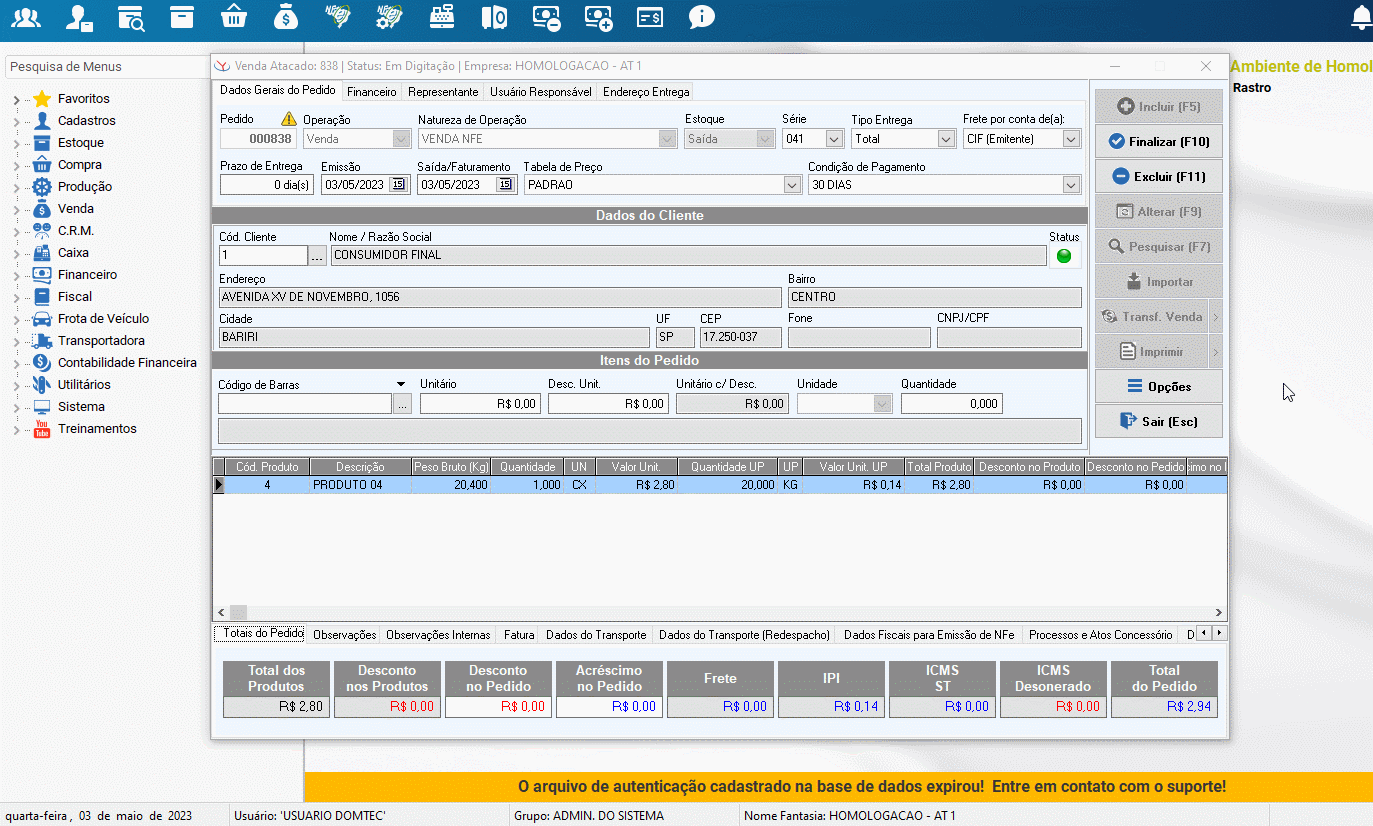Expand the Imprimir button side arrow
1373x826 pixels.
1218,352
